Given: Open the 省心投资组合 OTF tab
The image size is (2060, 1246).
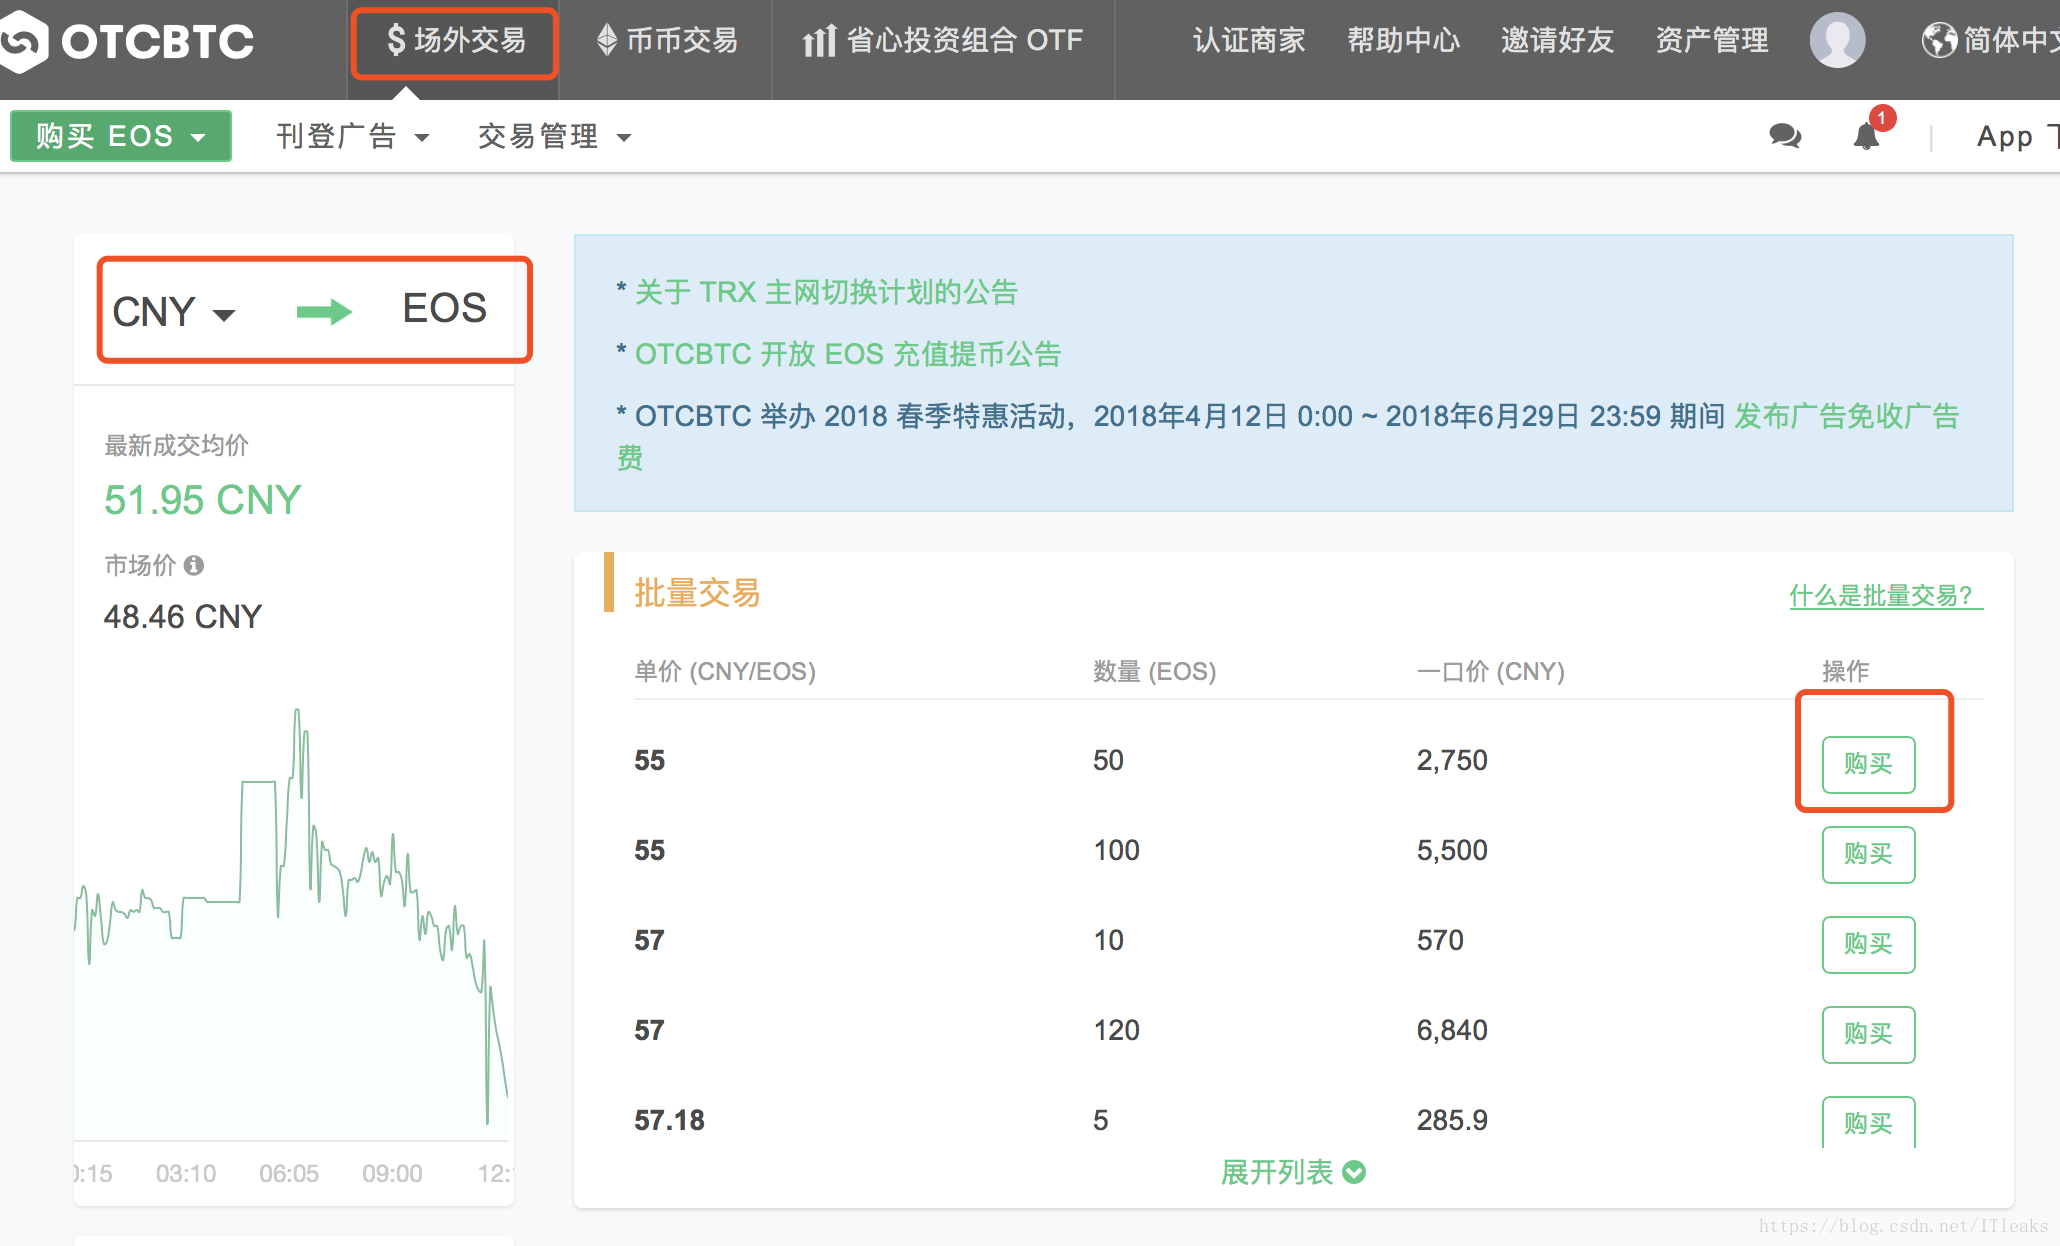Looking at the screenshot, I should tap(942, 40).
